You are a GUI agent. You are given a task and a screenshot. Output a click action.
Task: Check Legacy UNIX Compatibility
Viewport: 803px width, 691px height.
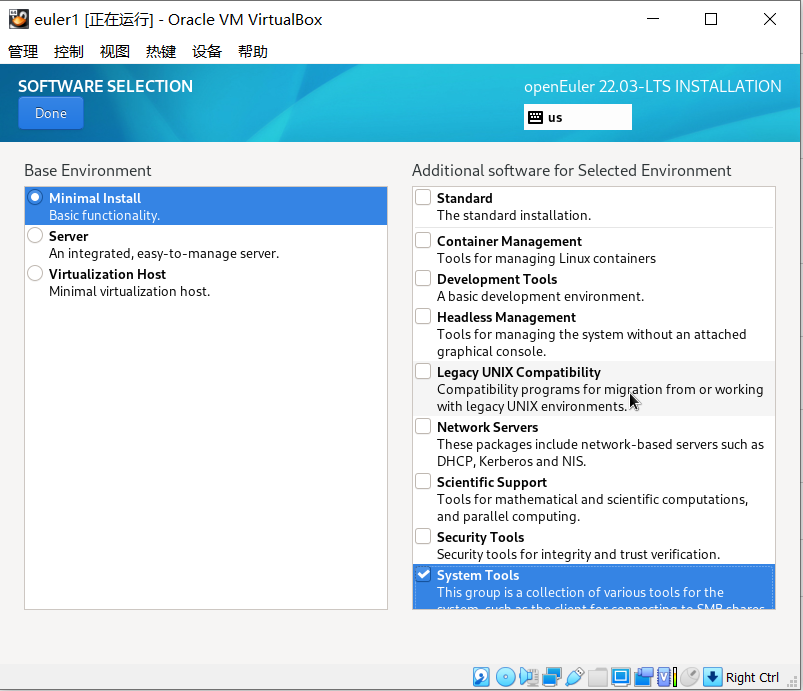point(423,371)
